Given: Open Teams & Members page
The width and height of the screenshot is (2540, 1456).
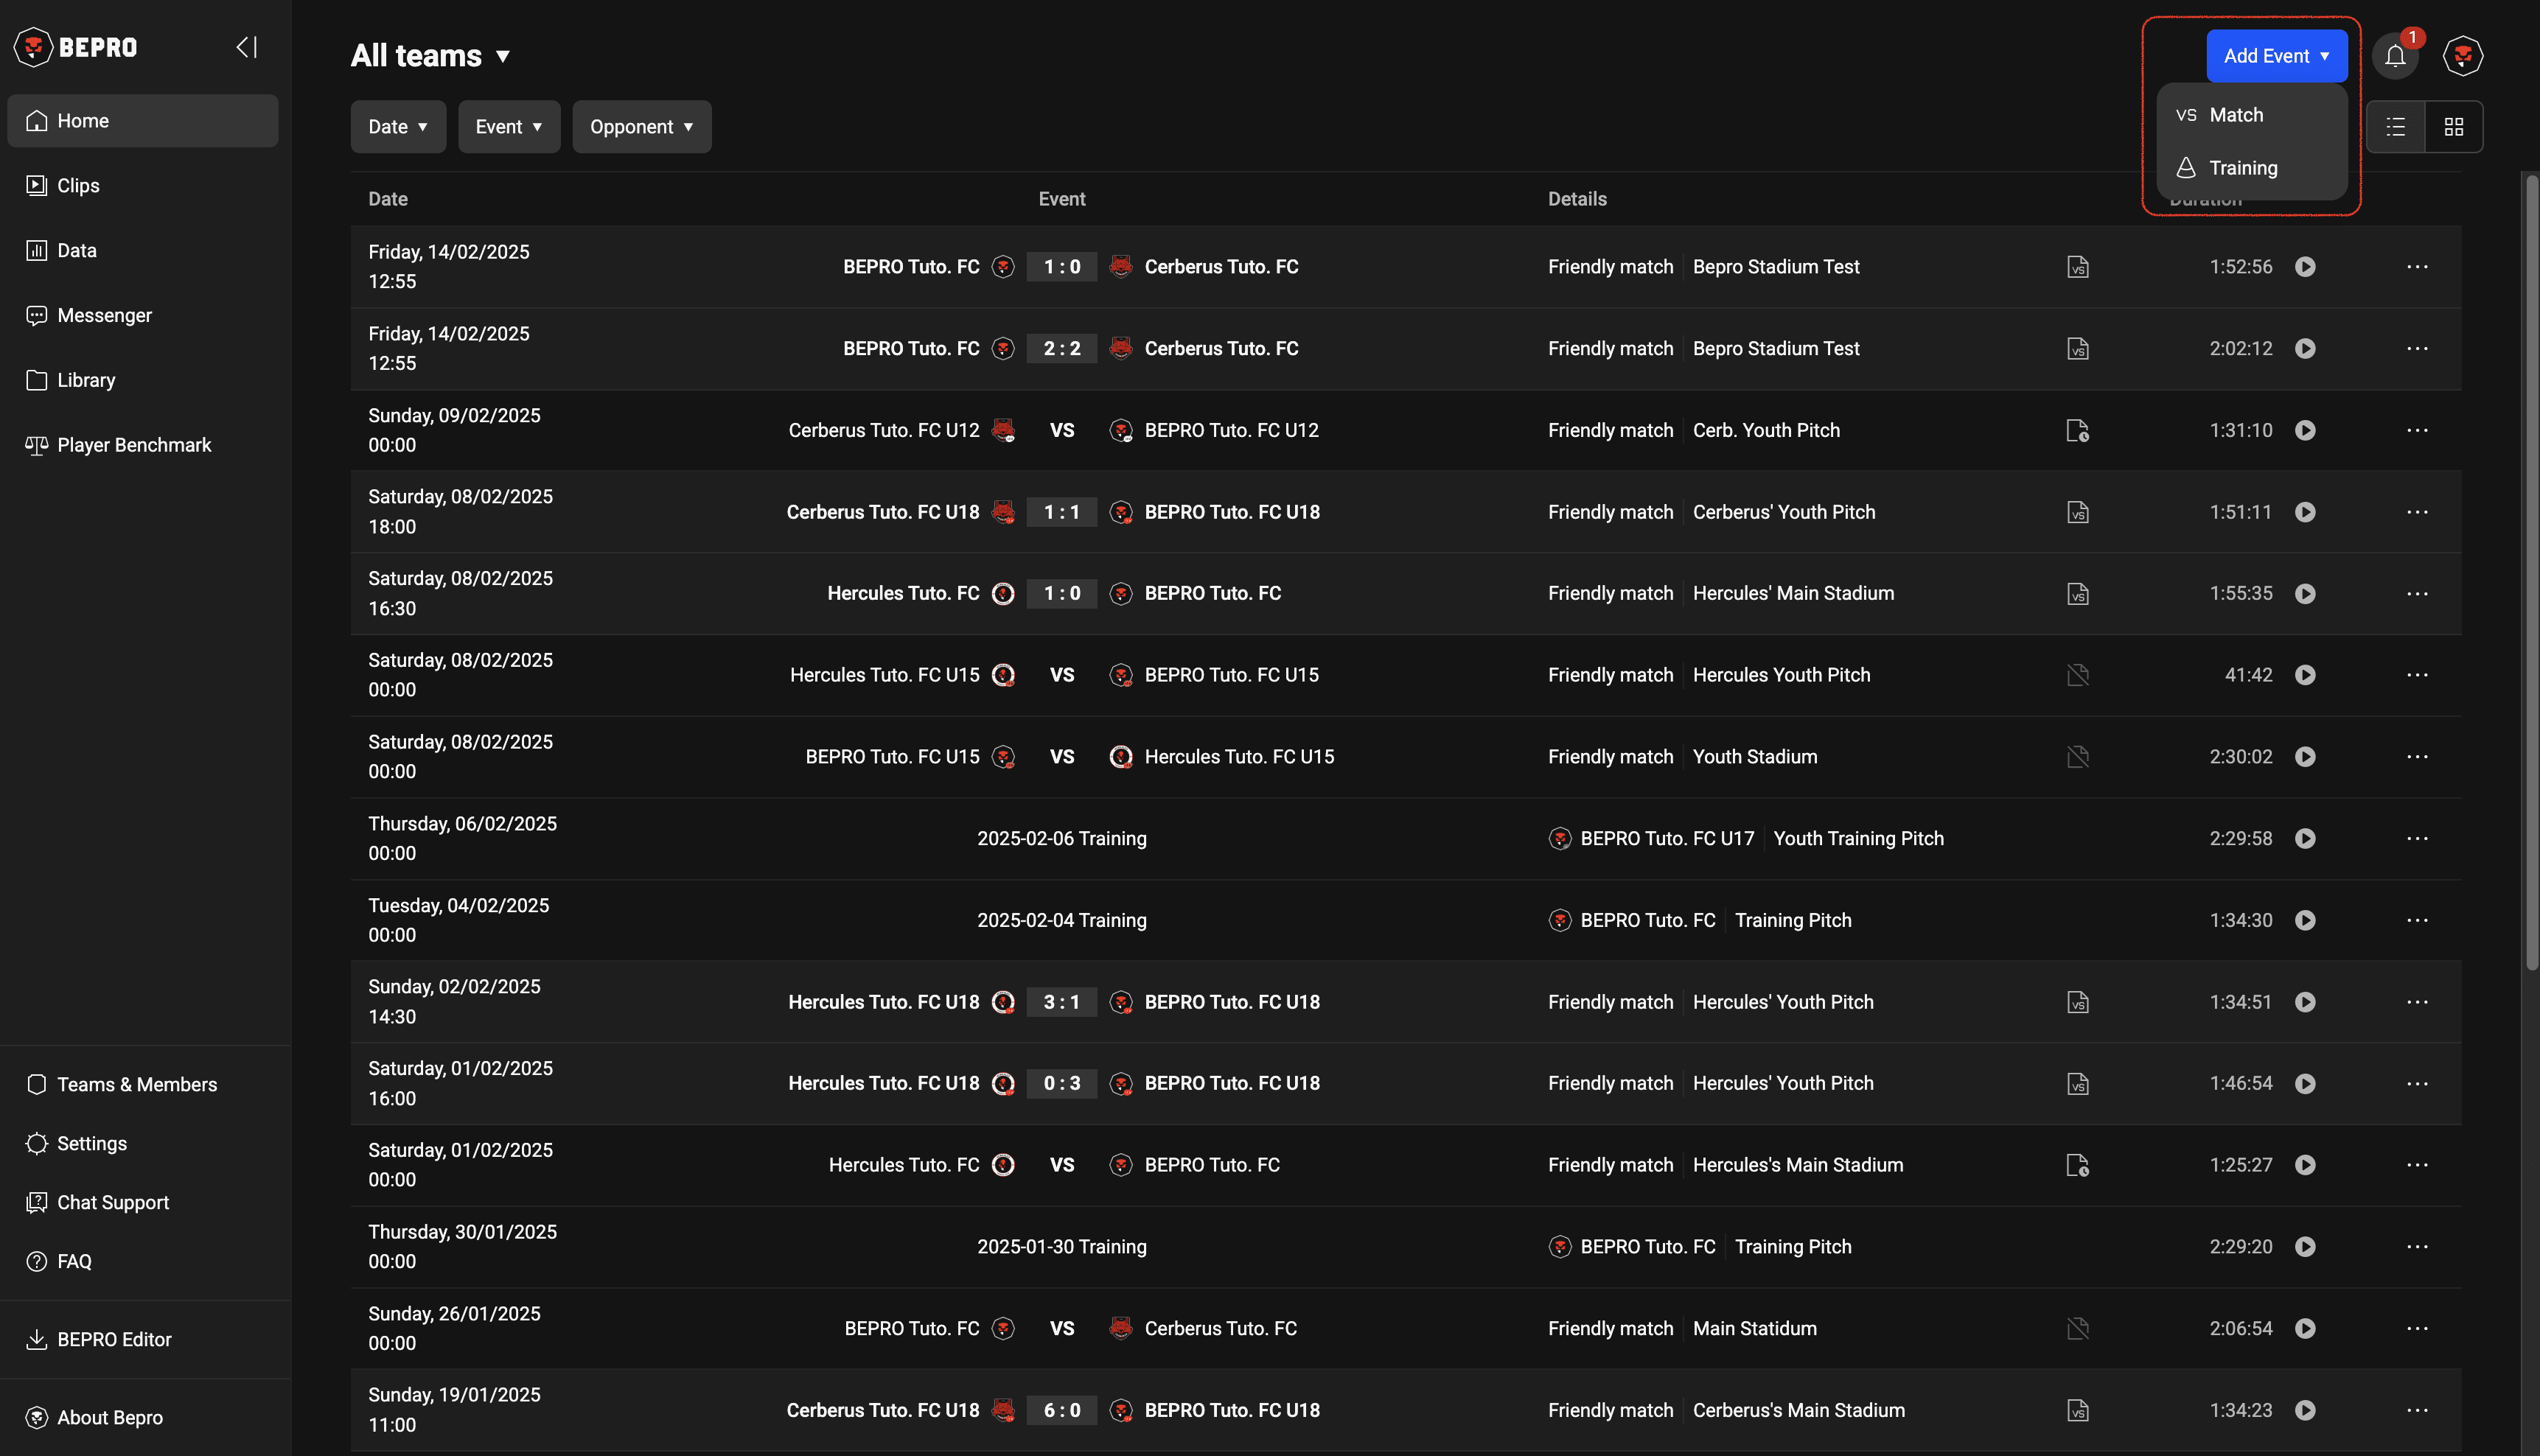Looking at the screenshot, I should point(136,1084).
